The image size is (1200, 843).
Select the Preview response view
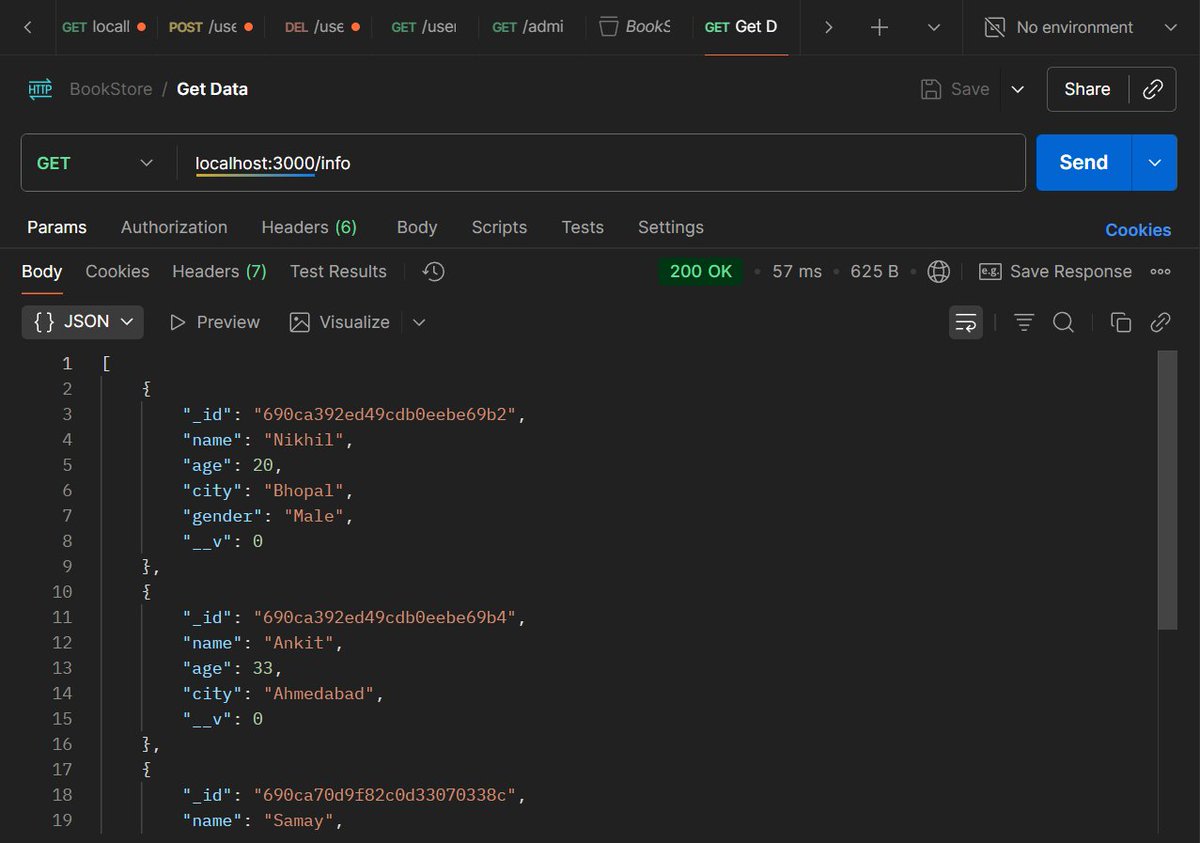[227, 322]
